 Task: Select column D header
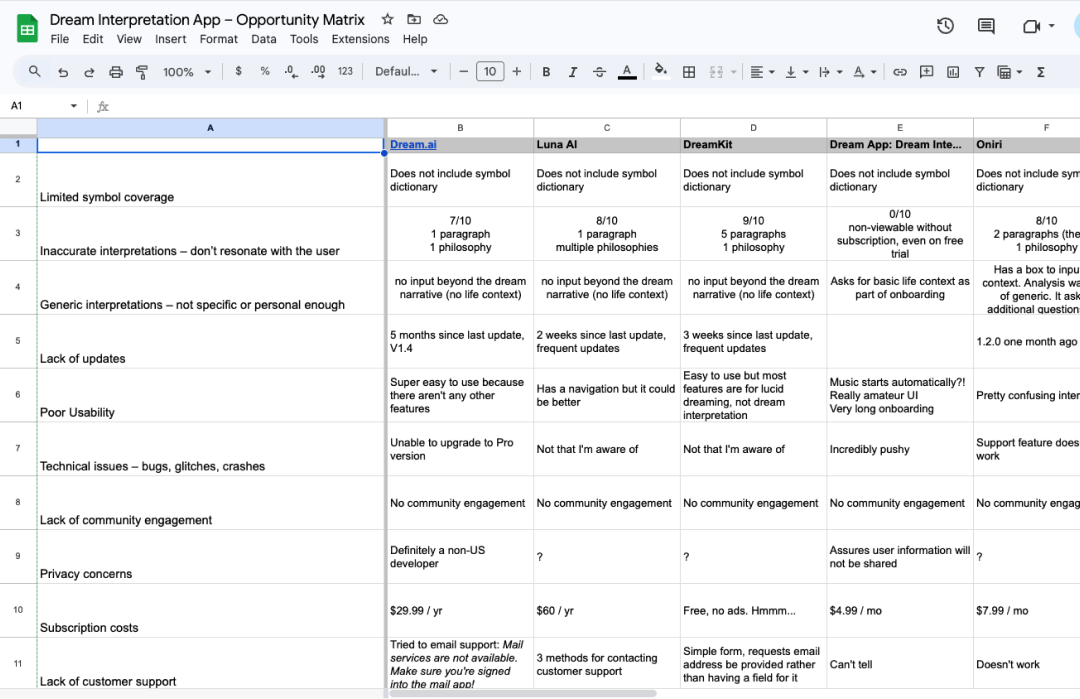[754, 127]
